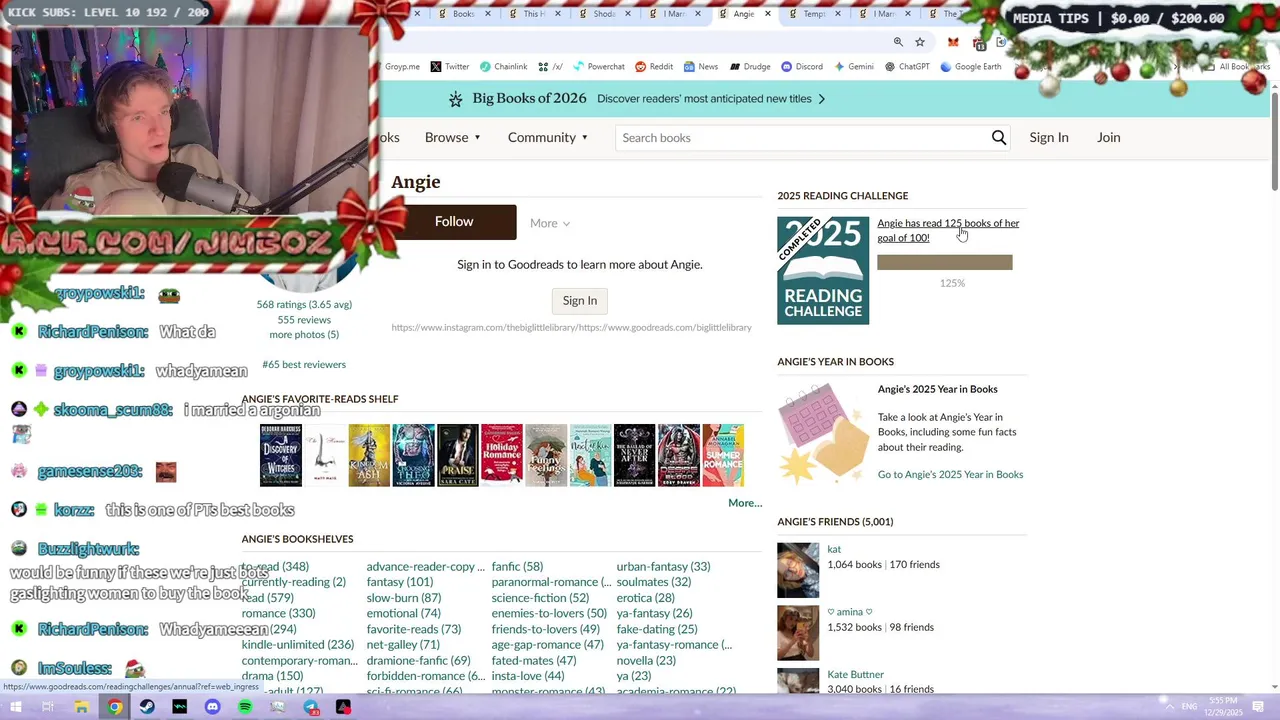This screenshot has width=1280, height=720.
Task: Open the Kate Buttner friend link
Action: 855,675
